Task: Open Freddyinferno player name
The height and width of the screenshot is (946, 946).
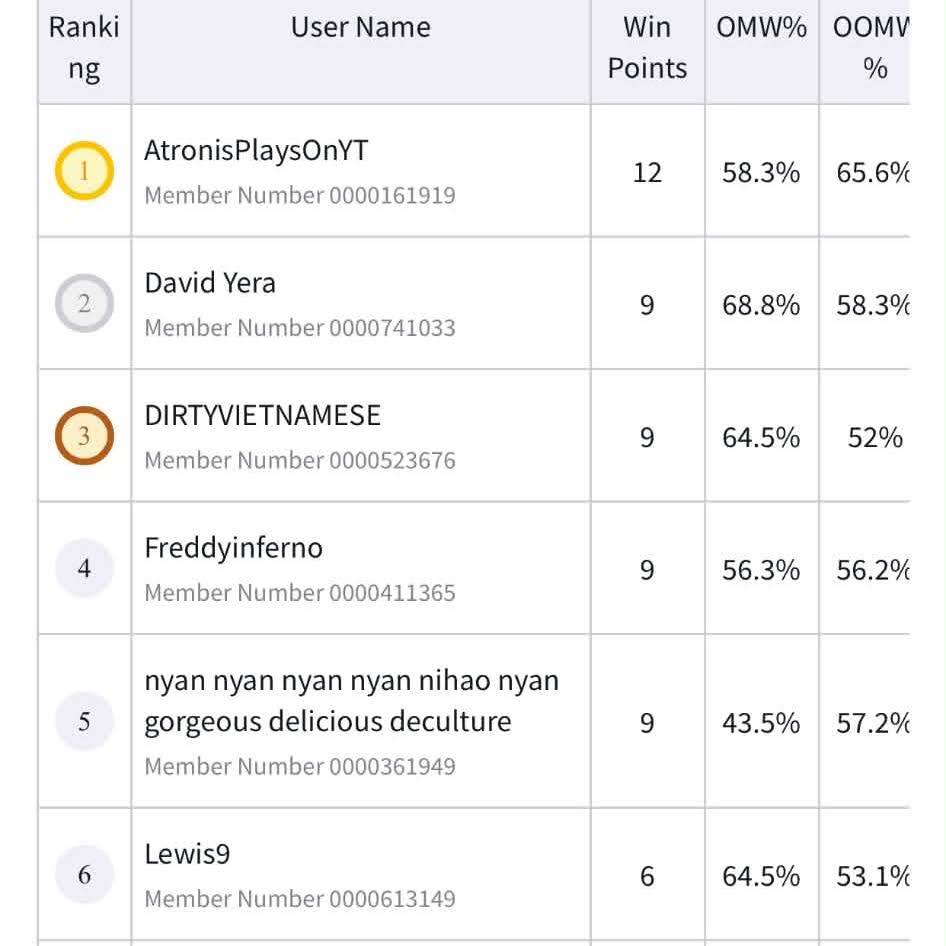Action: [233, 548]
